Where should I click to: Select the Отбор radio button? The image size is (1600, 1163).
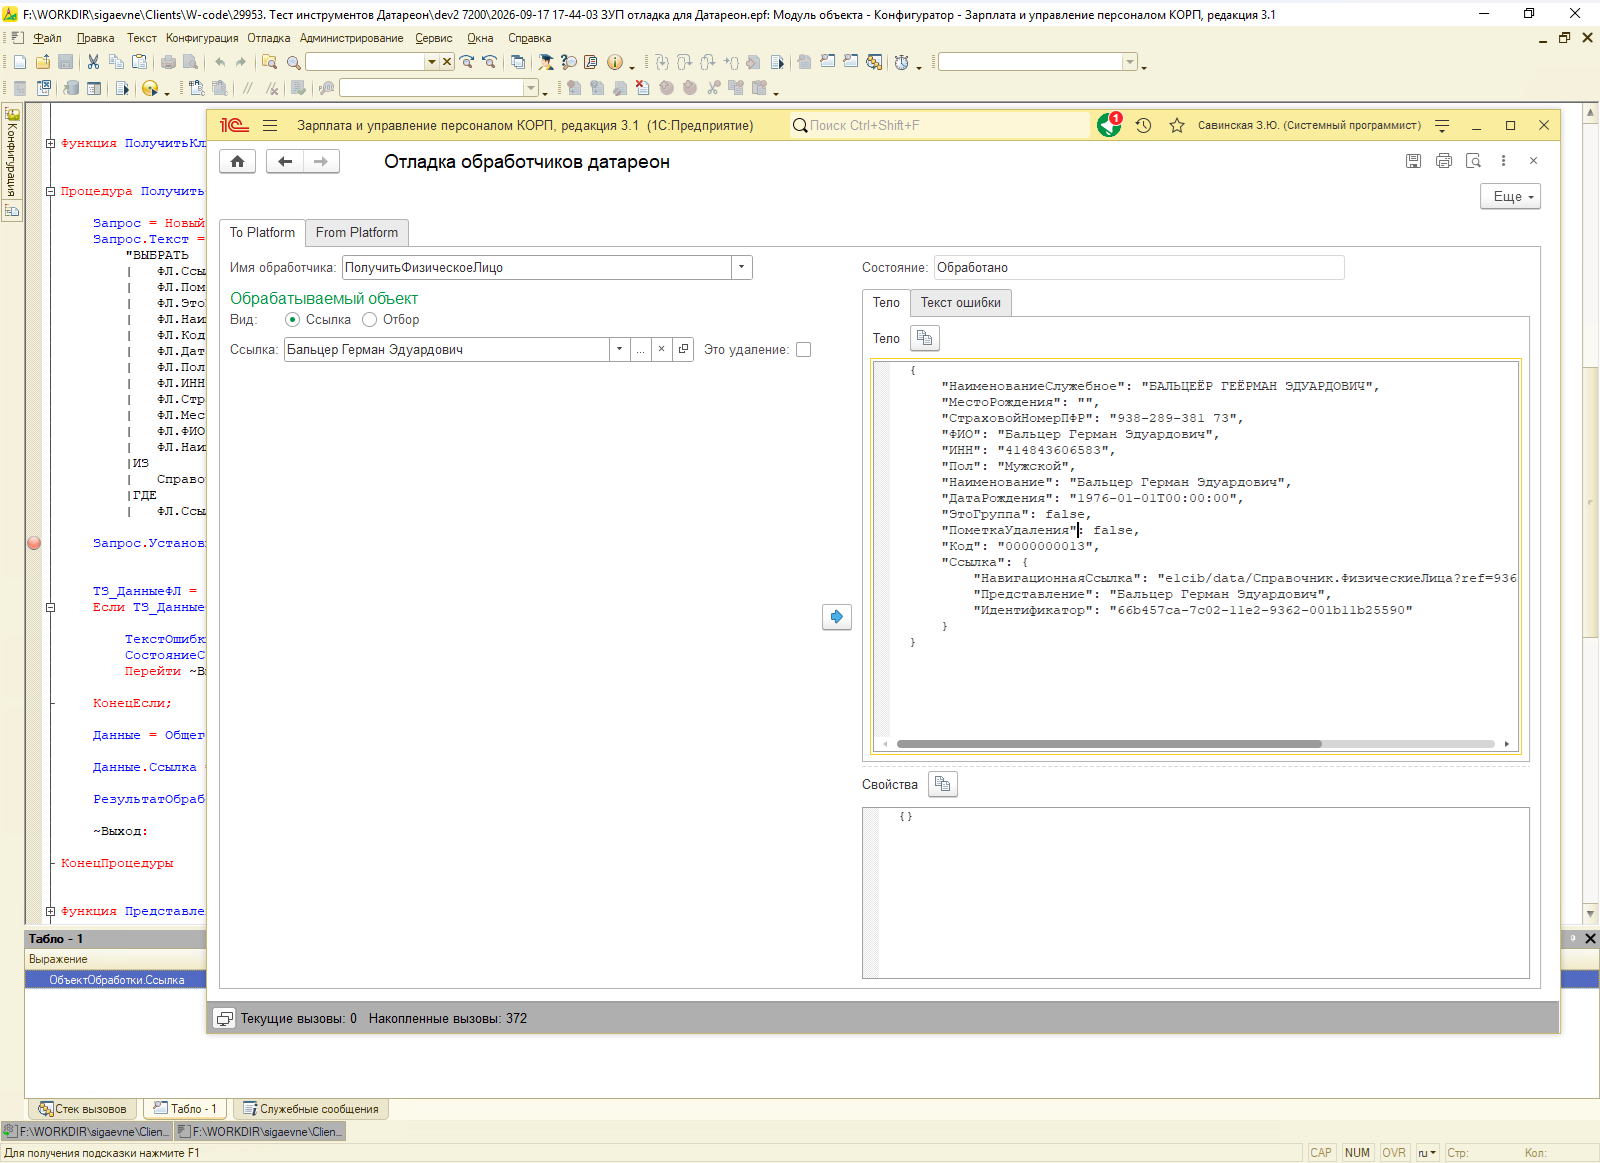click(x=369, y=320)
